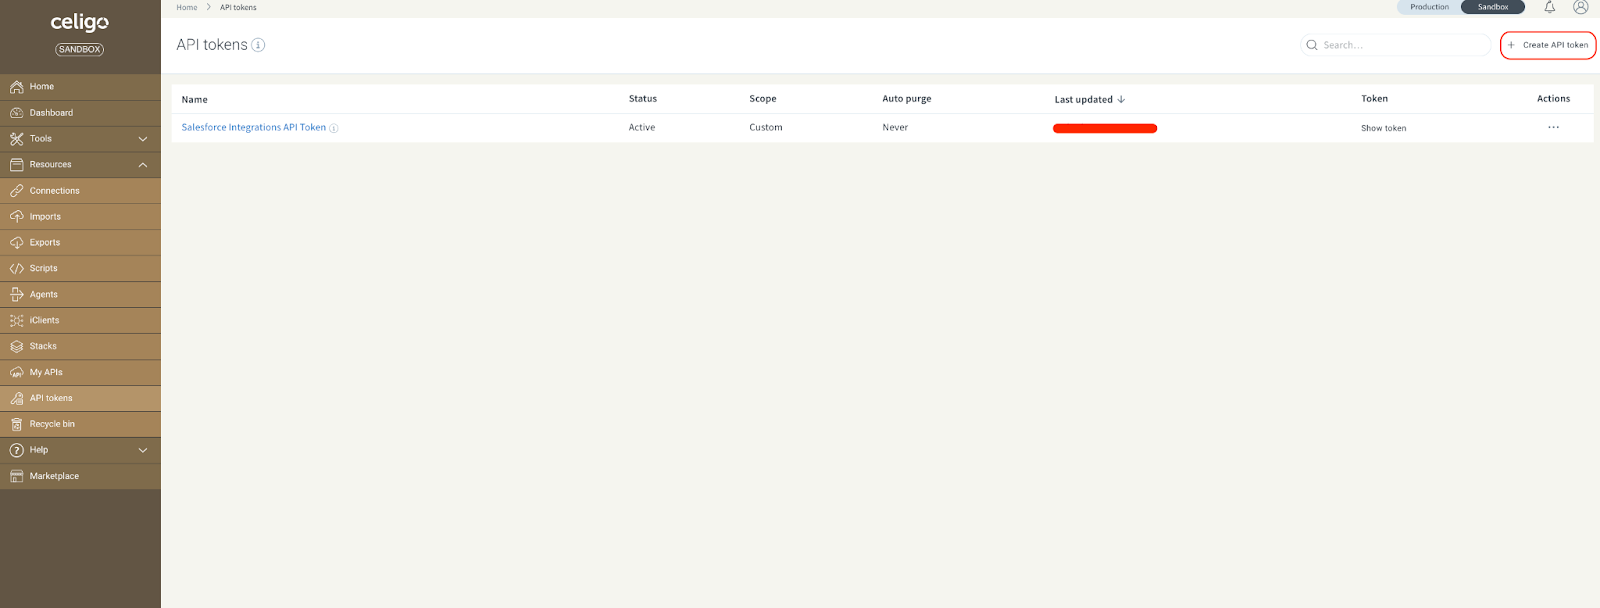Screen dimensions: 1600x608
Task: Open Recycle bin in the sidebar
Action: (x=80, y=424)
